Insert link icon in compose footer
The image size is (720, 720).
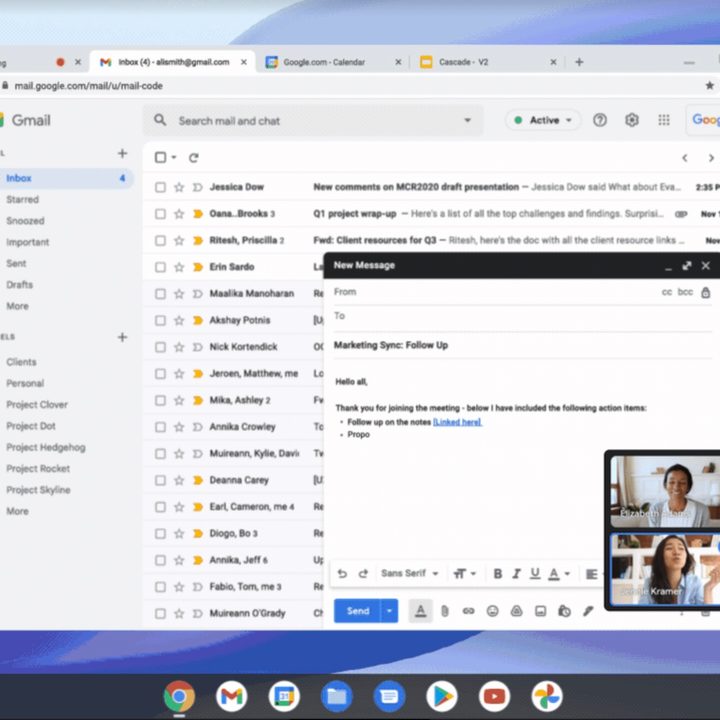[468, 611]
